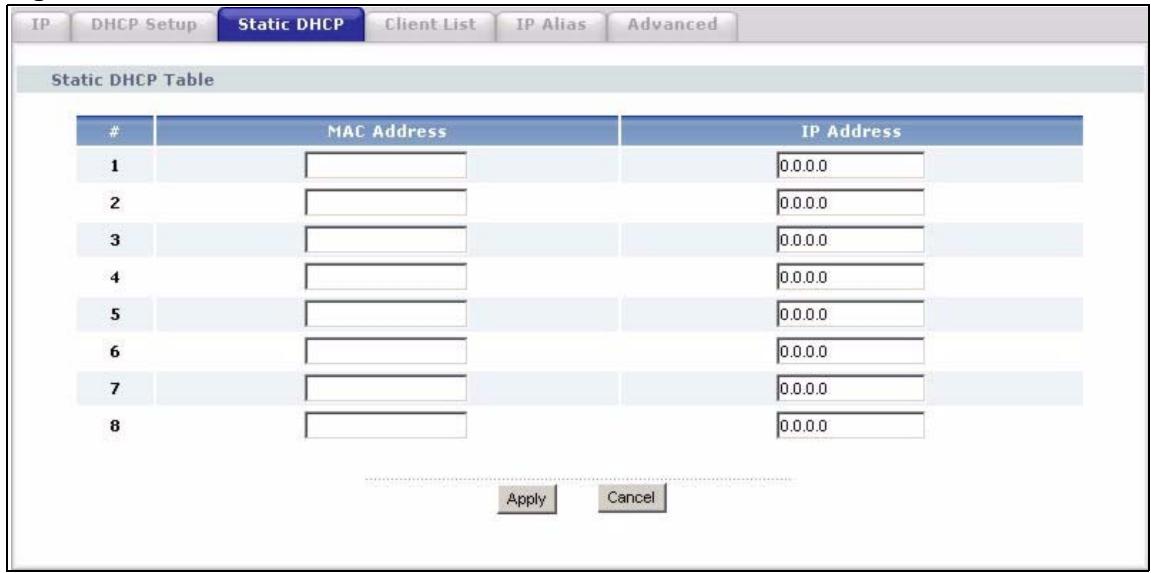Switch to the Advanced tab
This screenshot has height=573, width=1151.
point(671,25)
